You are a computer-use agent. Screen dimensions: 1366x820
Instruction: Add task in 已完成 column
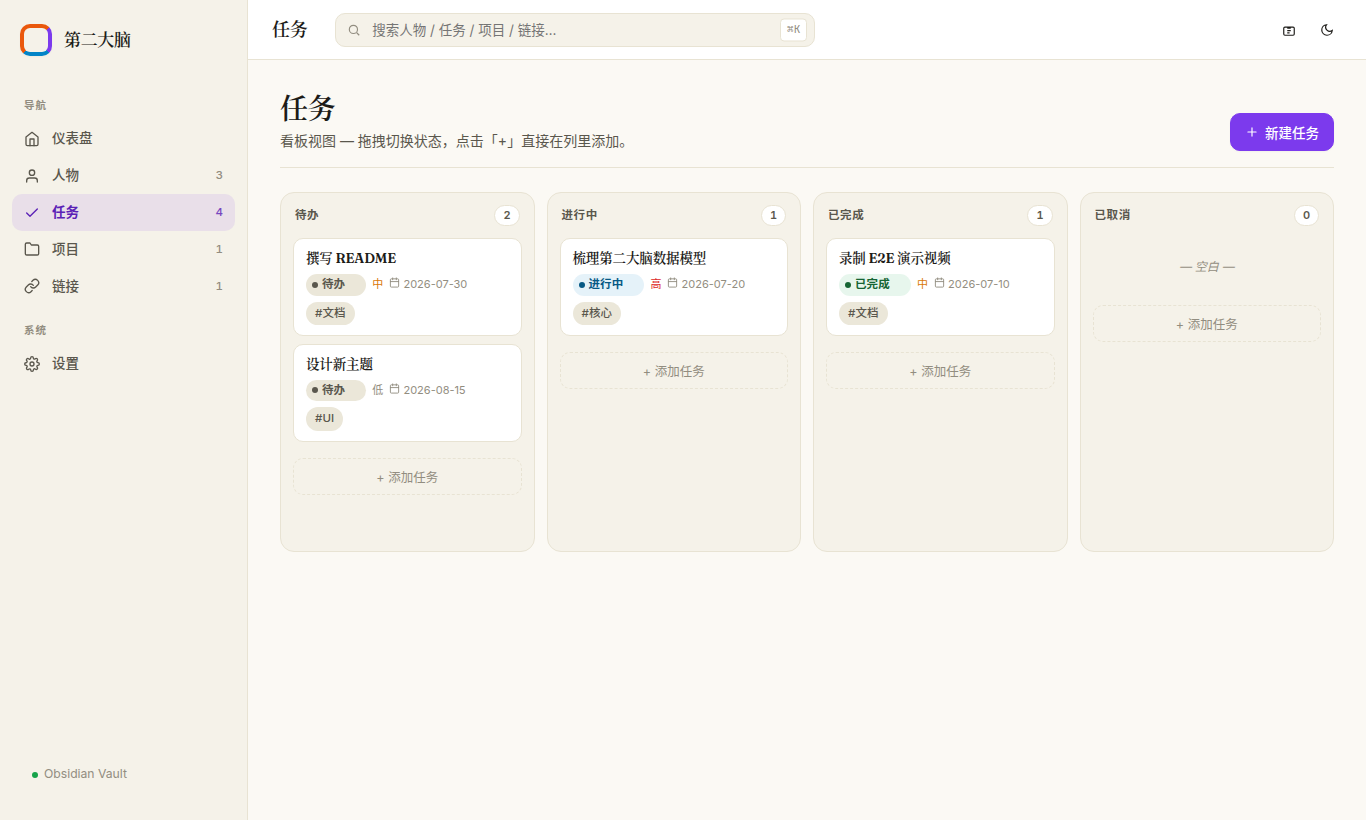[940, 371]
